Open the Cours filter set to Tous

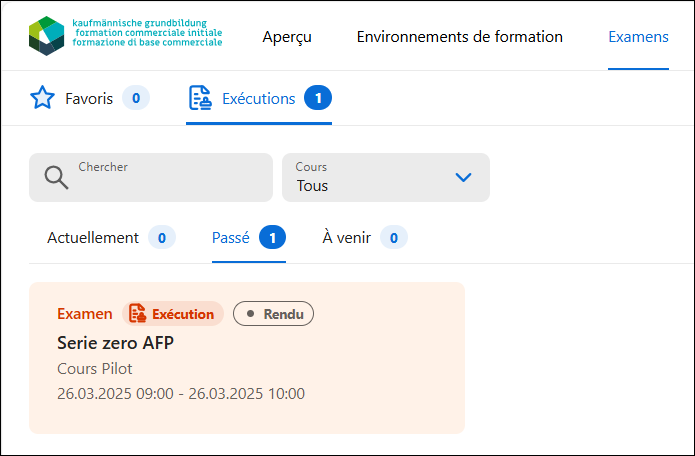[x=386, y=177]
